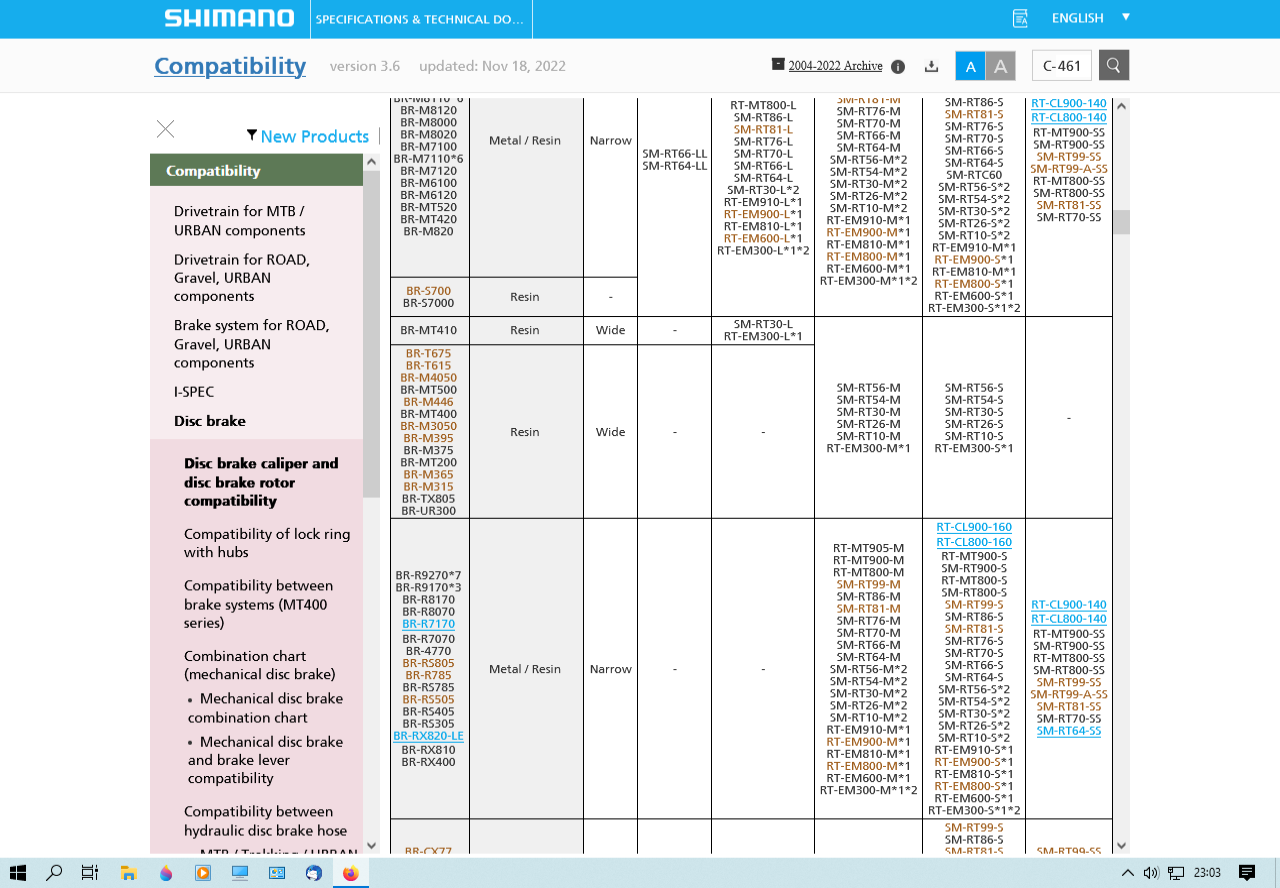Click the download icon in header
1280x888 pixels.
coord(931,67)
